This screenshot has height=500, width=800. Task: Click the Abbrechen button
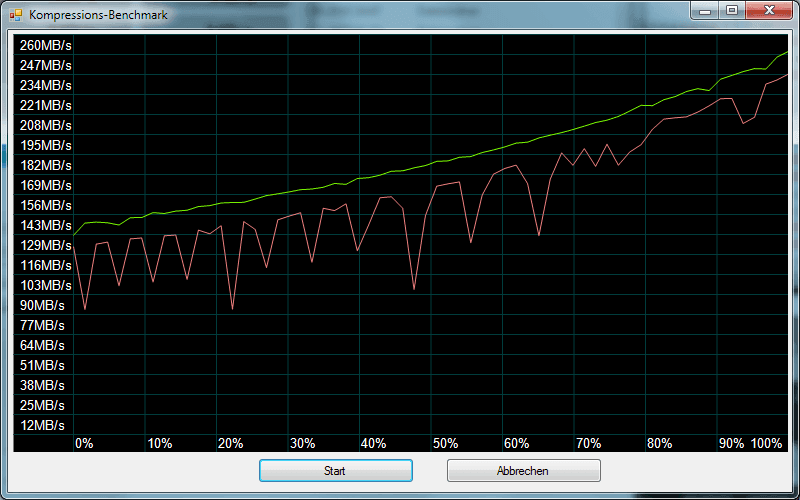click(x=523, y=470)
